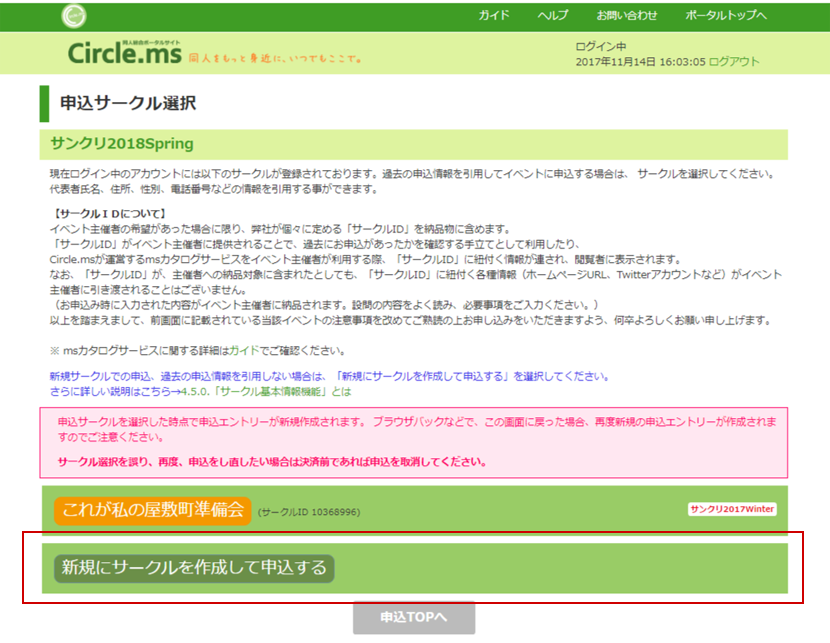The height and width of the screenshot is (643, 830).
Task: Click the 申込サークル選択 page heading
Action: point(128,103)
